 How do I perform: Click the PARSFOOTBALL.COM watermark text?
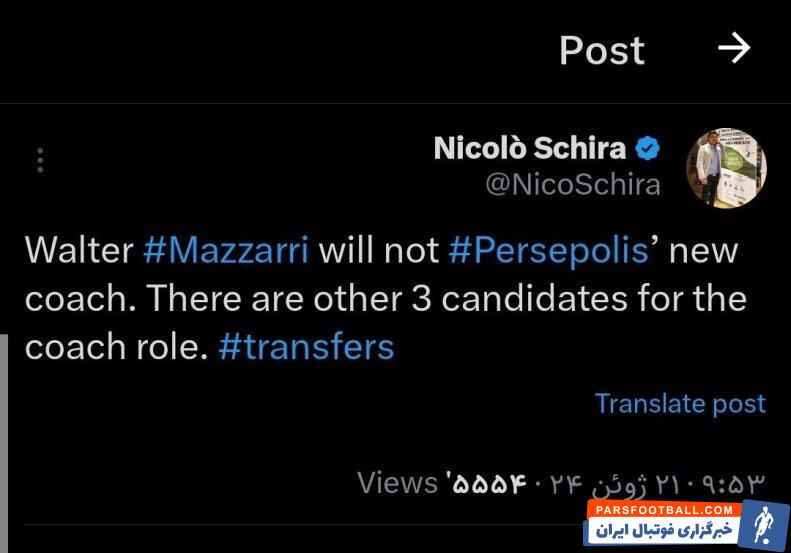(664, 510)
